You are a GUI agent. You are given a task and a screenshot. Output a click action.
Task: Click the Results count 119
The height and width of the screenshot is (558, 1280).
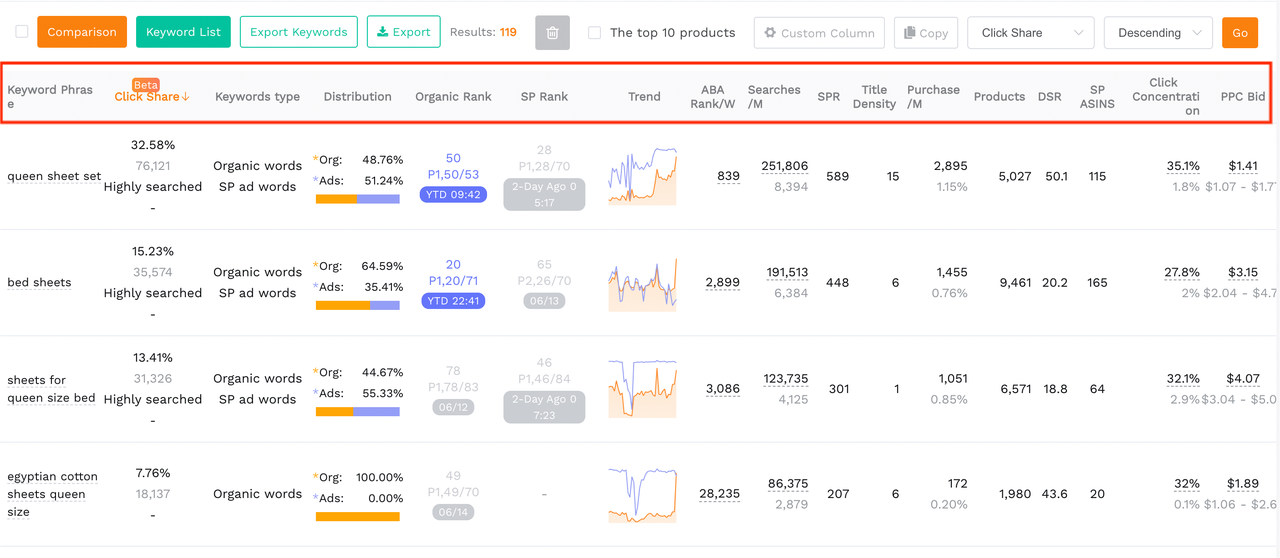click(508, 32)
